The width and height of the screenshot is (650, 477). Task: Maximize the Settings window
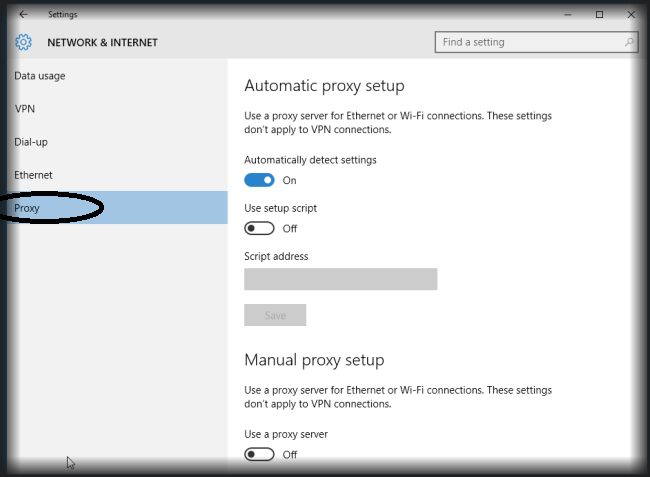[x=599, y=15]
